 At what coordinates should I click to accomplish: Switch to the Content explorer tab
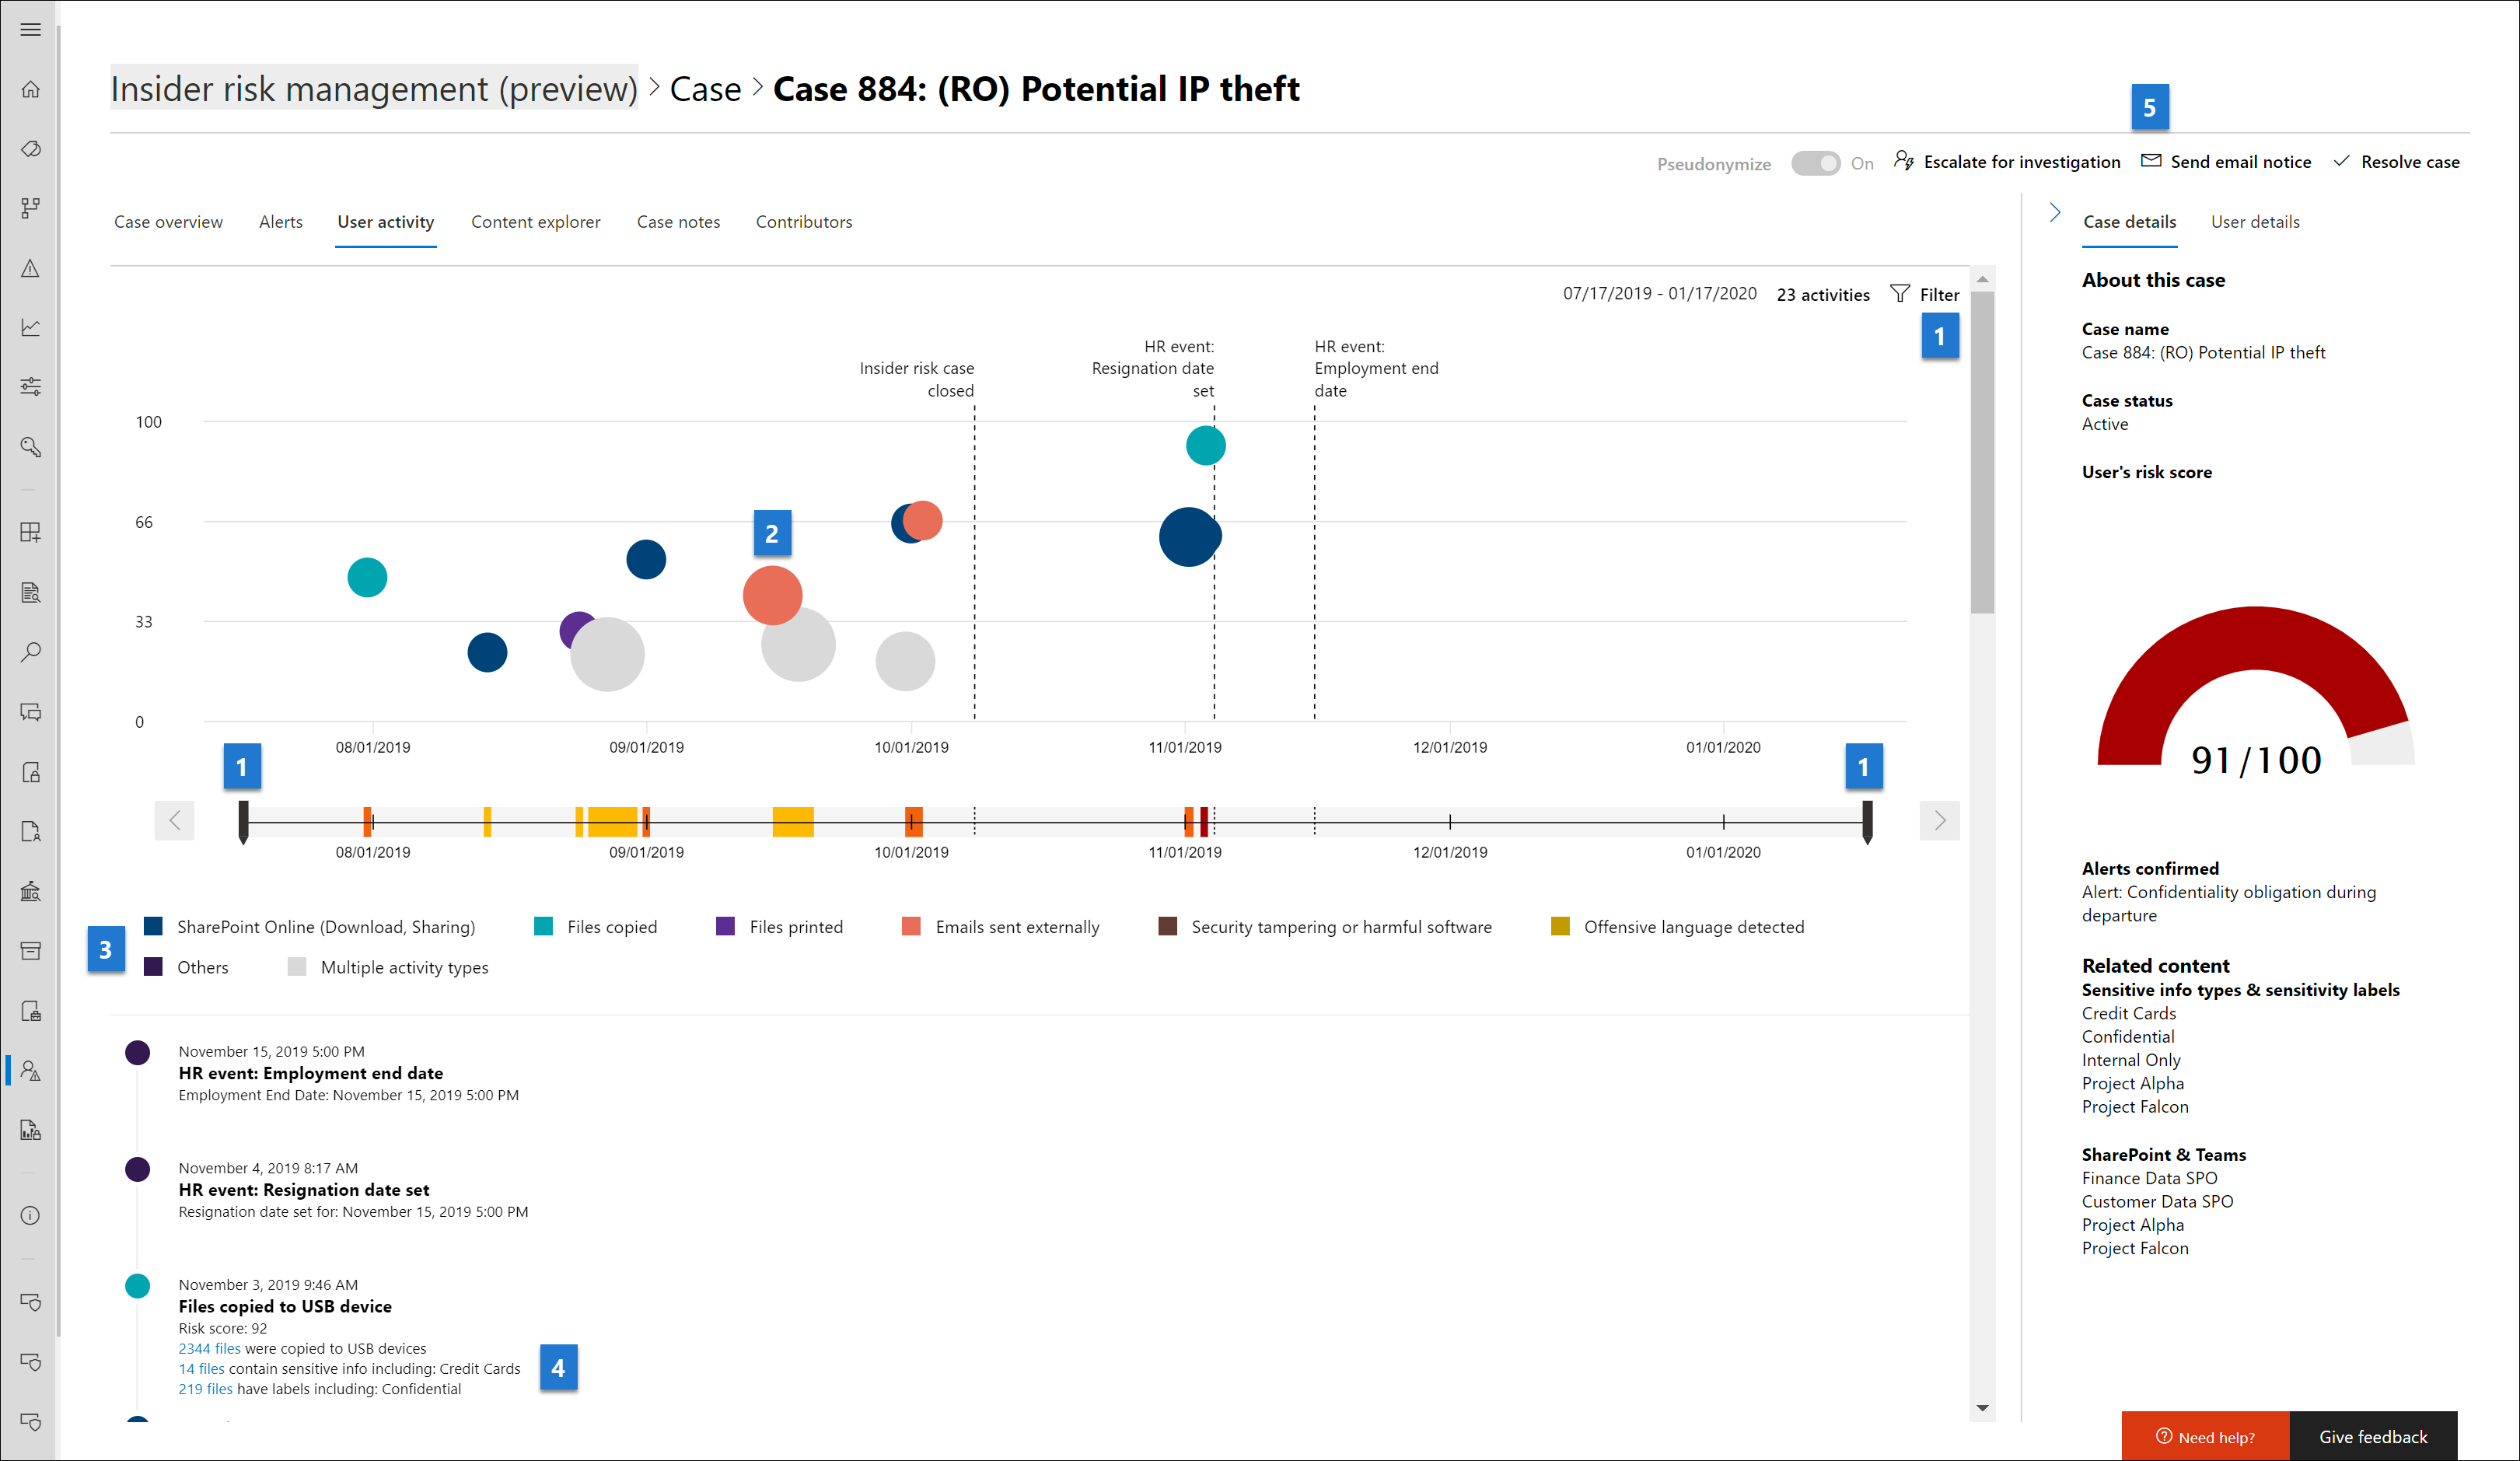tap(536, 222)
